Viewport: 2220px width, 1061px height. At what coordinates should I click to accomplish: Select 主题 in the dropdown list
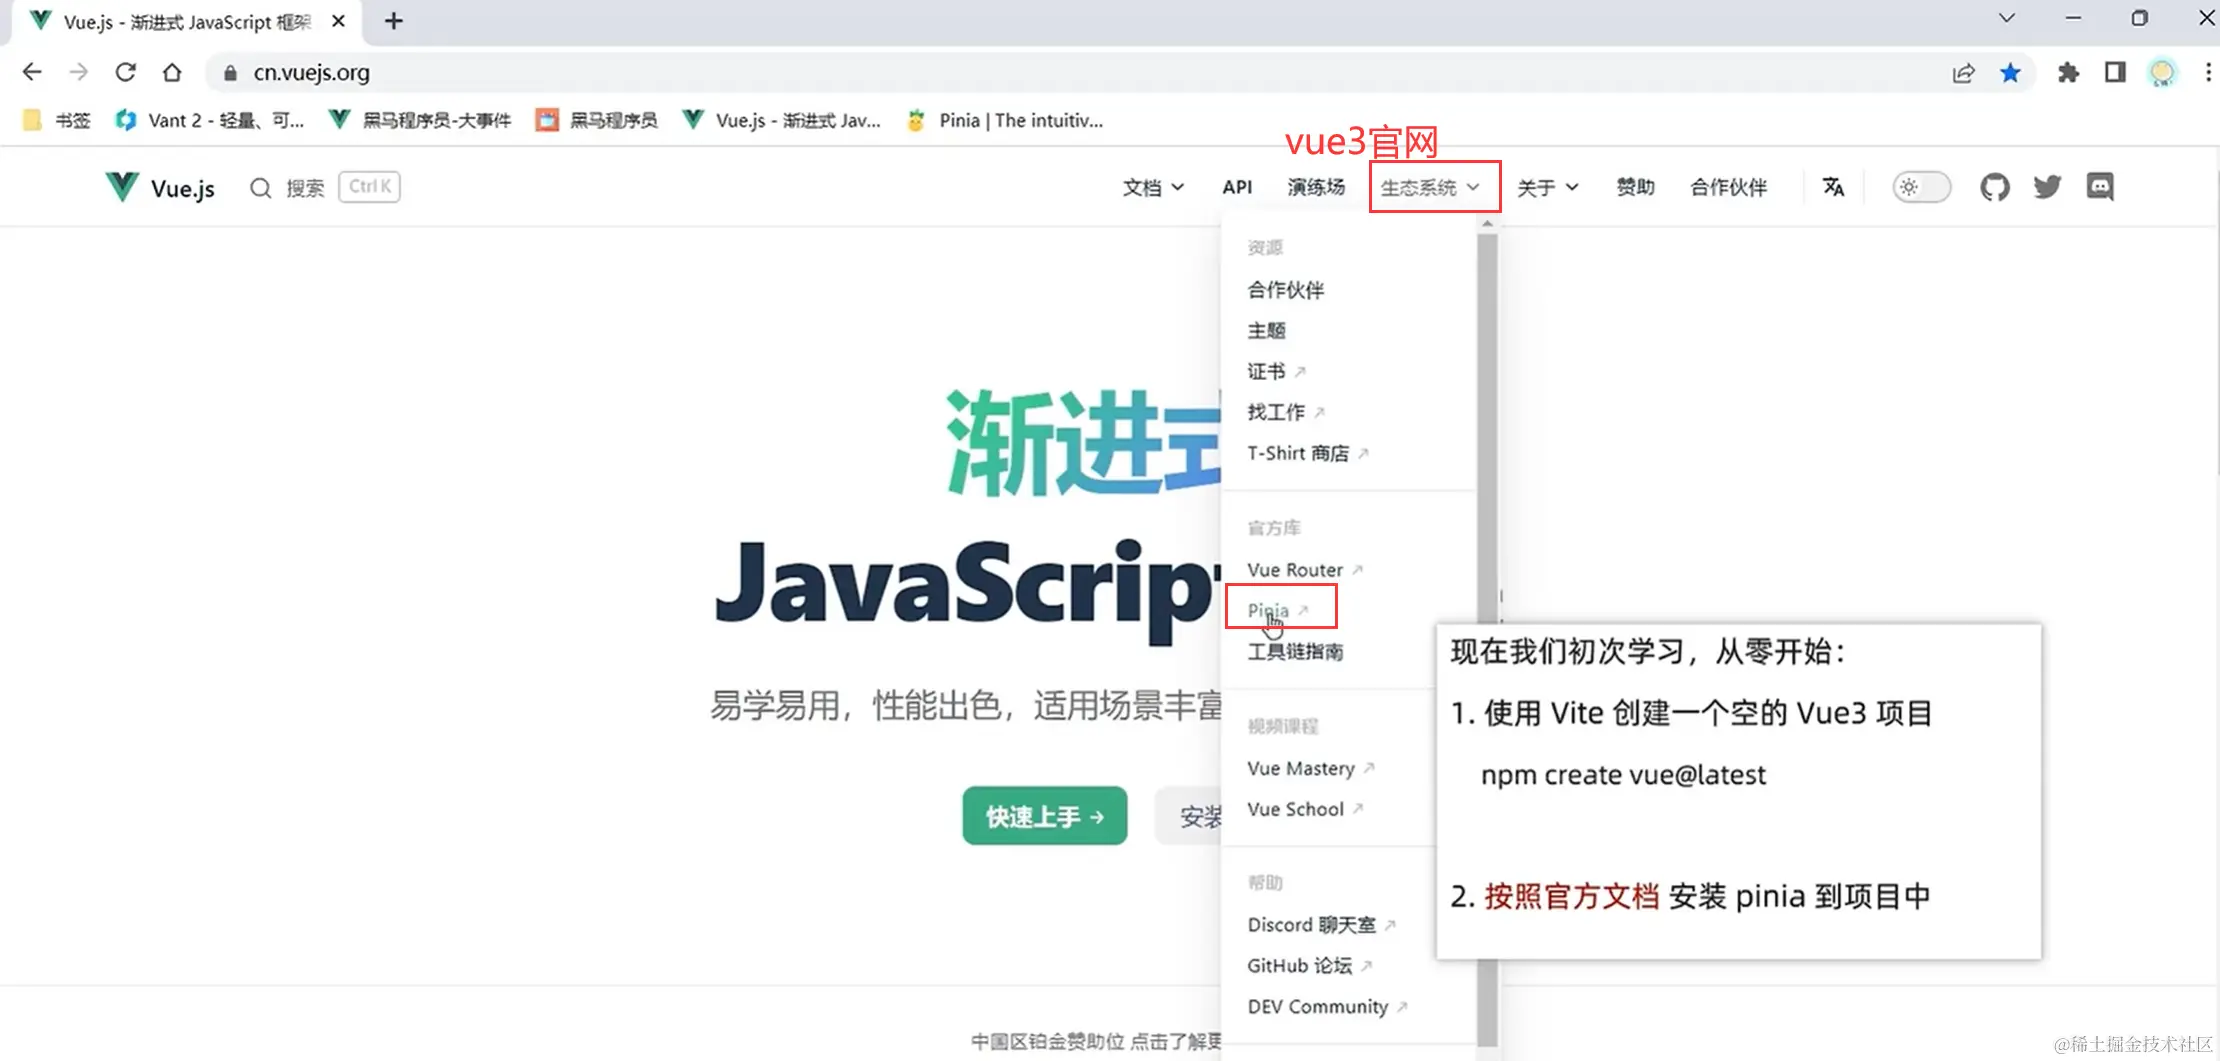point(1266,331)
